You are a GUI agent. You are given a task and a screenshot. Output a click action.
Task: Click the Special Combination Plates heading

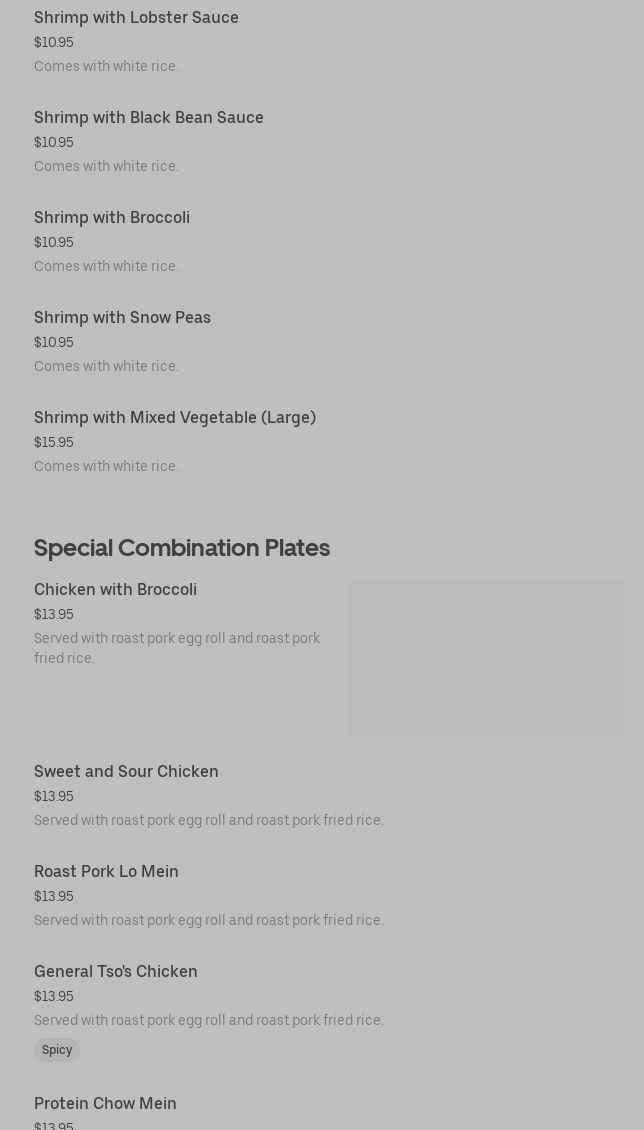[x=182, y=548]
